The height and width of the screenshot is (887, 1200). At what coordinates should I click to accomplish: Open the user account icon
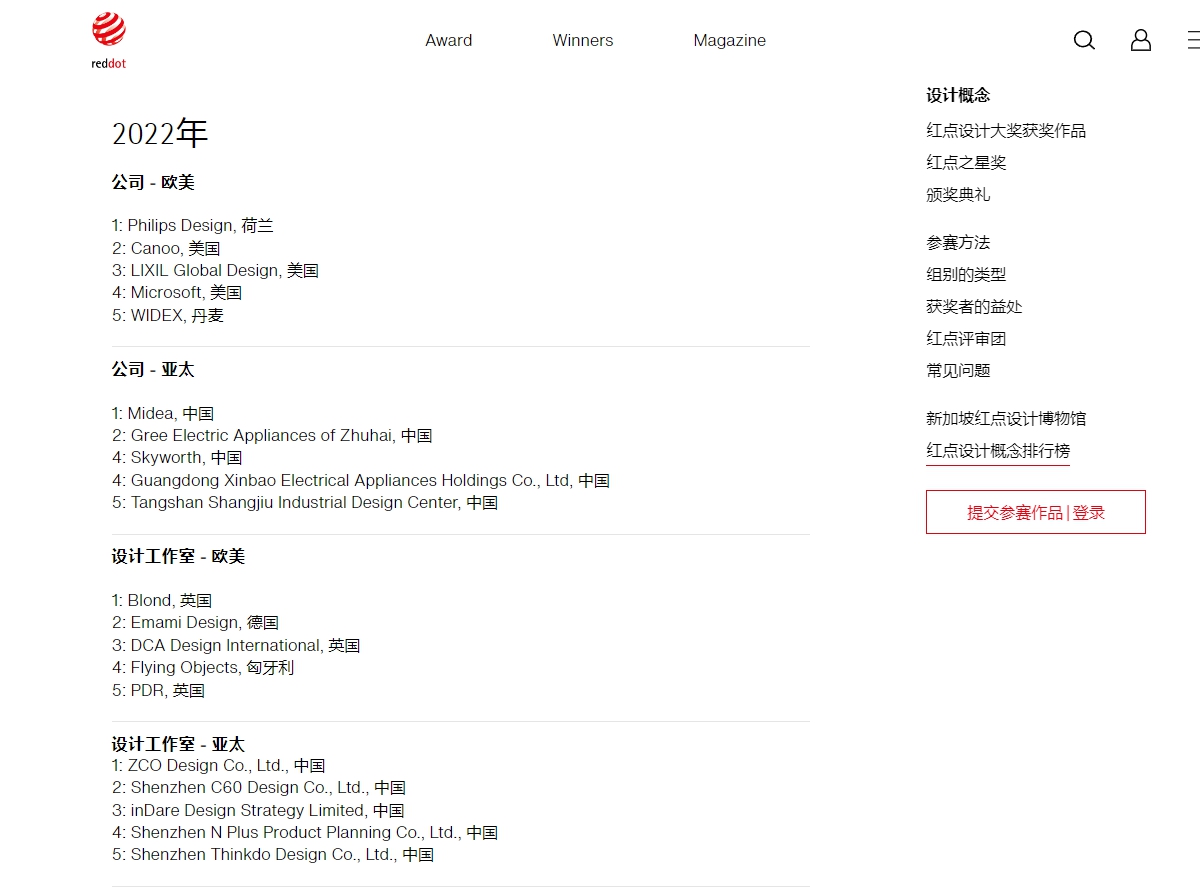[x=1141, y=40]
